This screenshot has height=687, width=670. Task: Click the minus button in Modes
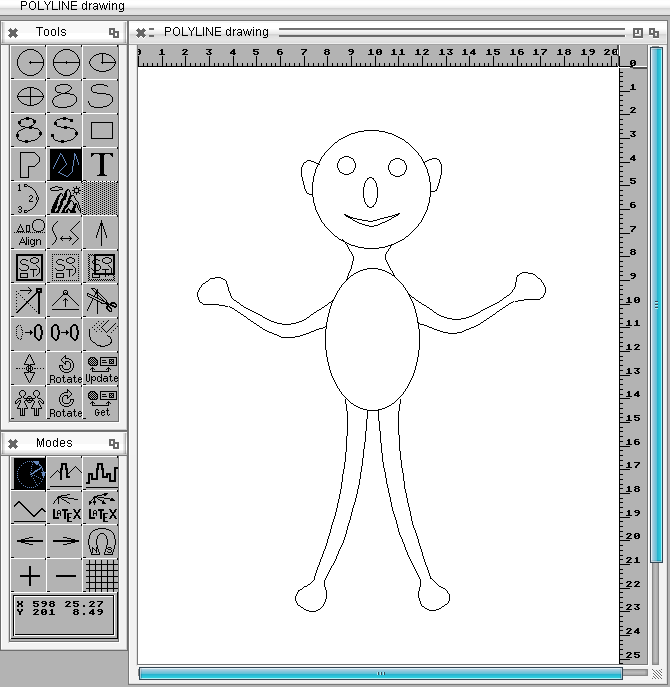click(66, 575)
